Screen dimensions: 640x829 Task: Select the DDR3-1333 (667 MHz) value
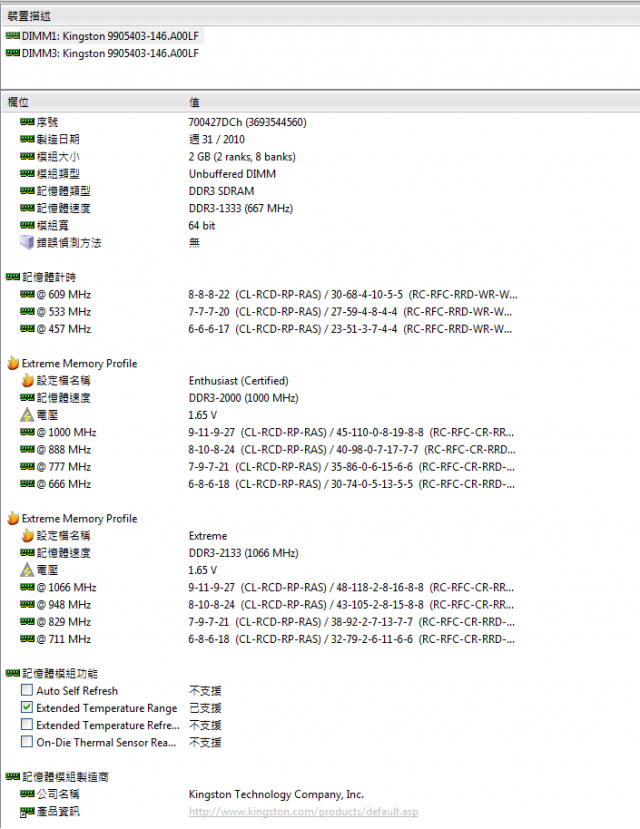tap(240, 208)
